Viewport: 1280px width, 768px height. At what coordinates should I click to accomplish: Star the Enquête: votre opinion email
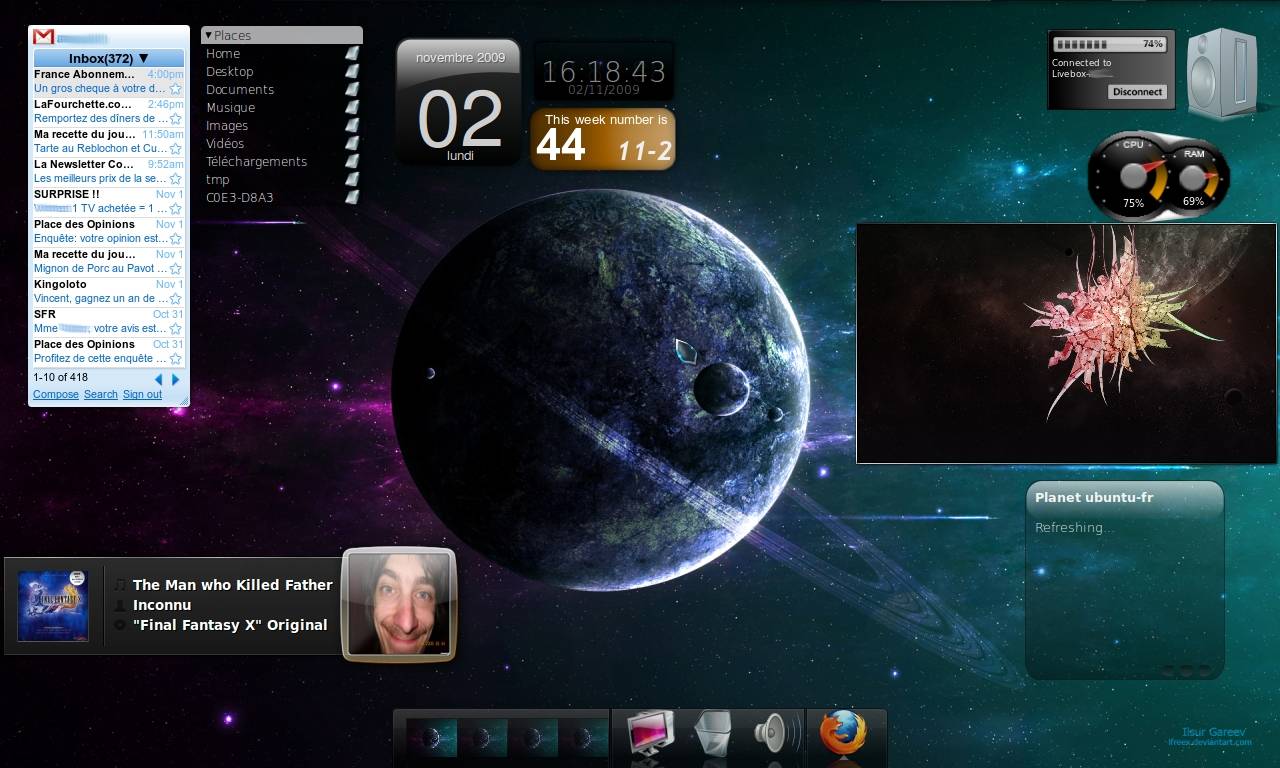pyautogui.click(x=176, y=239)
